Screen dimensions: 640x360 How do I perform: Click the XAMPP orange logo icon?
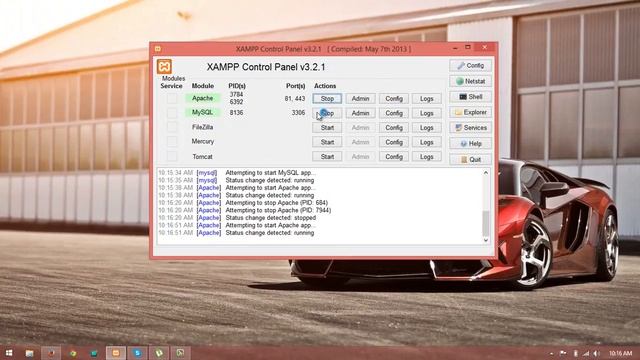(x=164, y=66)
